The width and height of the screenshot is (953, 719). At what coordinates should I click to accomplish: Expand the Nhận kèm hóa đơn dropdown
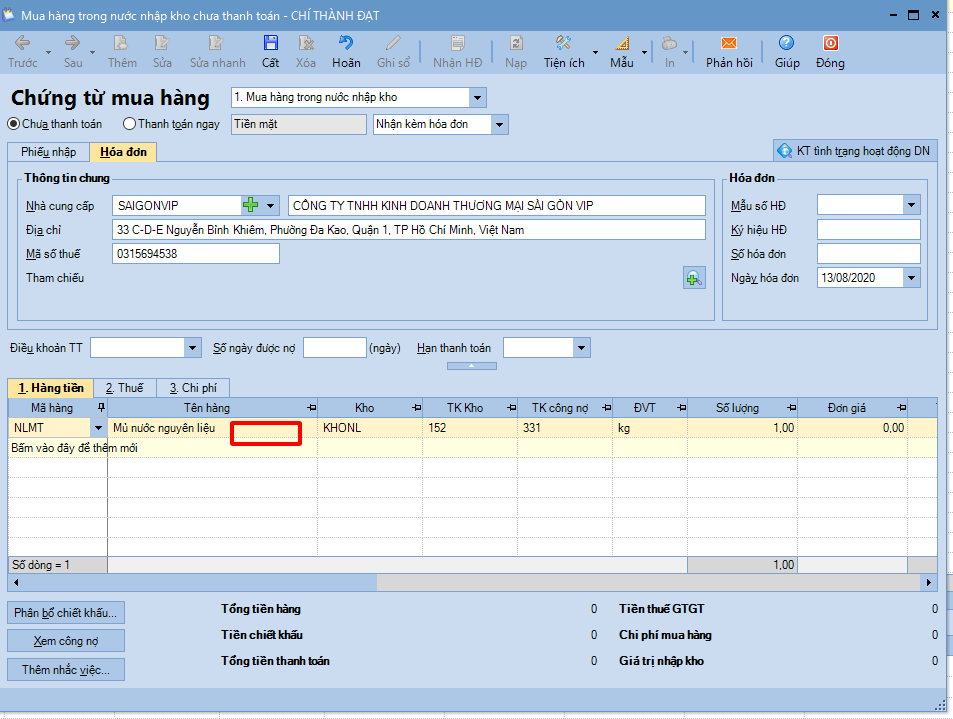[499, 124]
